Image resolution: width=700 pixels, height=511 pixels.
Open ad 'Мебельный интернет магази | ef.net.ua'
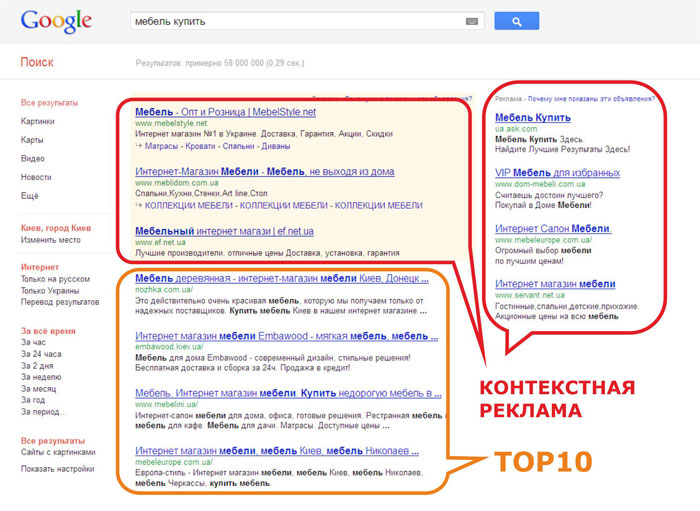coord(225,231)
